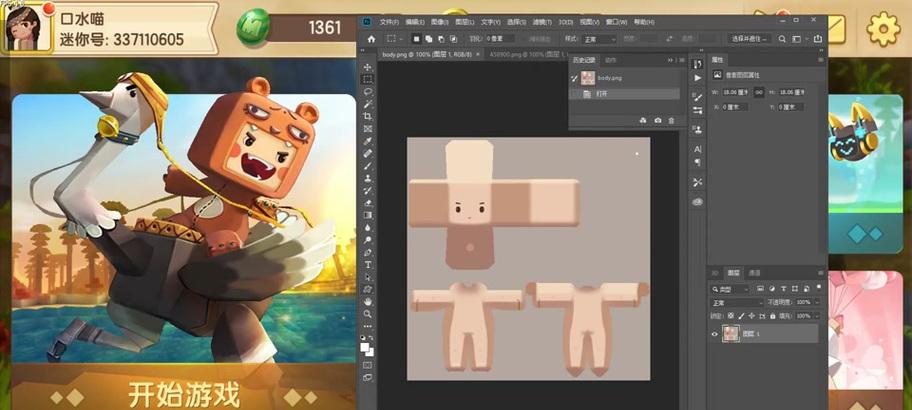
Task: Start the game with 开始游戏
Action: point(184,395)
